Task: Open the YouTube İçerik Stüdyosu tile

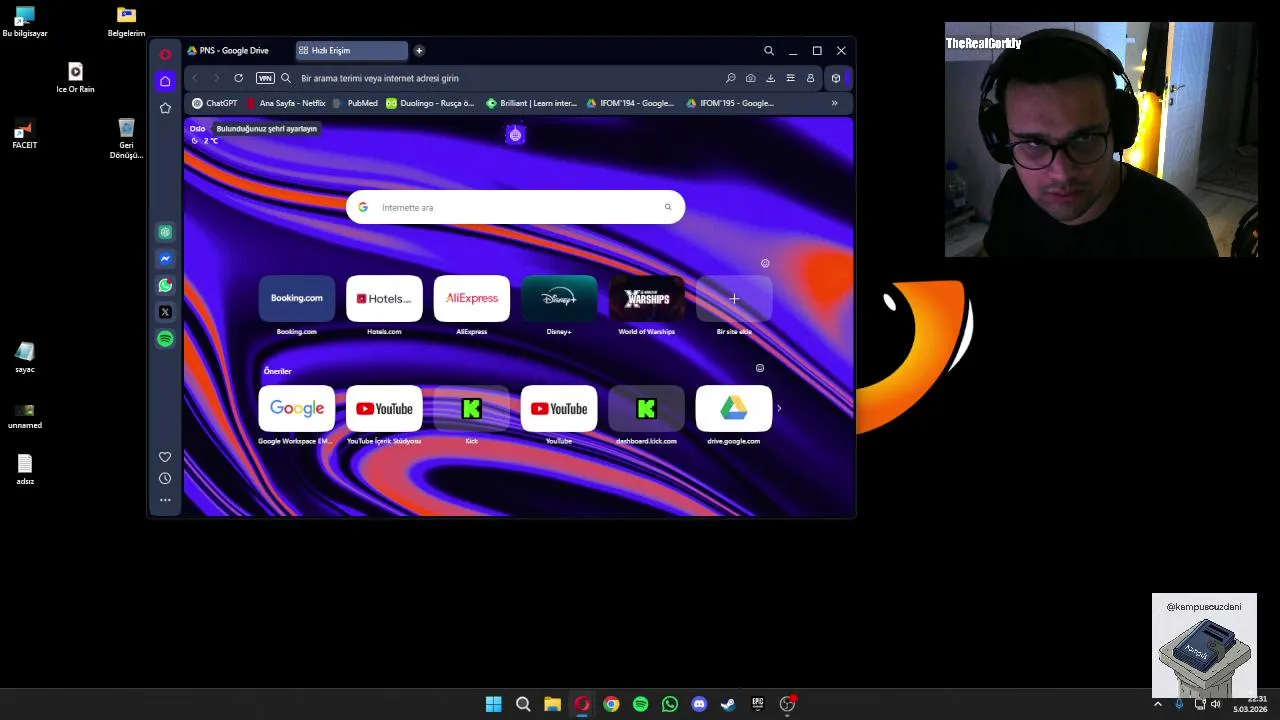Action: point(384,409)
